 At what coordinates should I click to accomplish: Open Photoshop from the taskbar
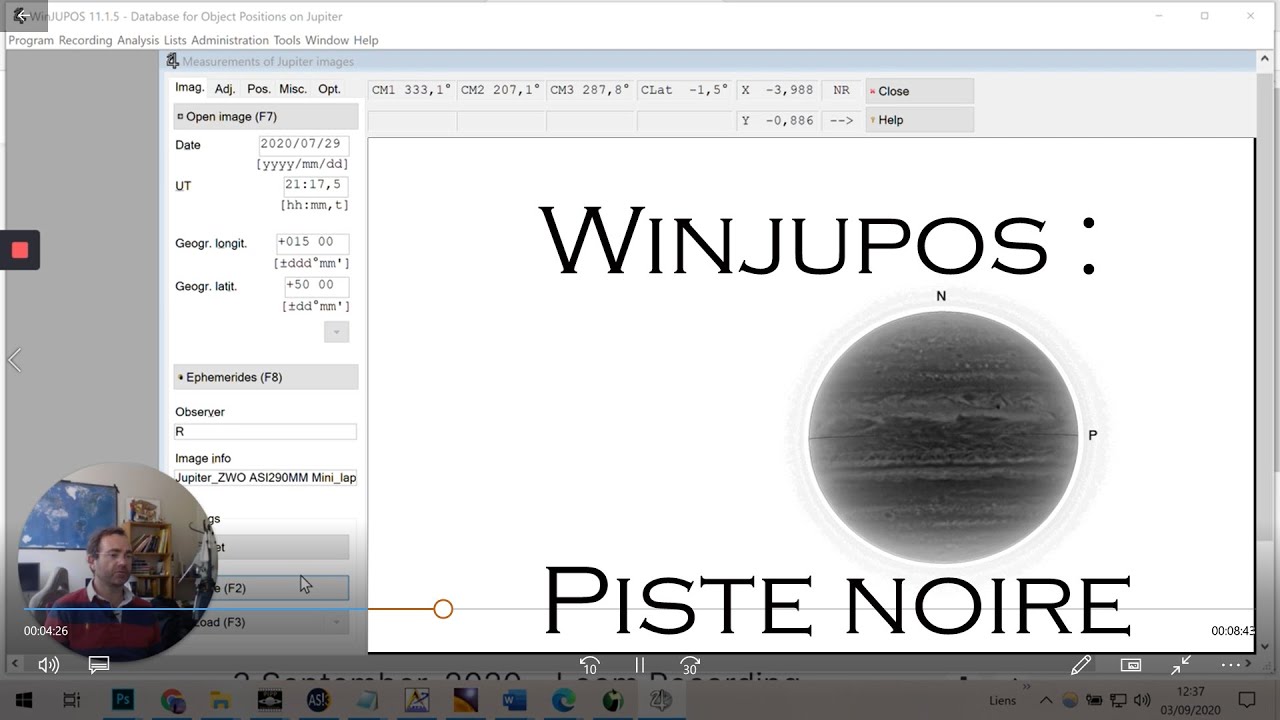coord(123,700)
